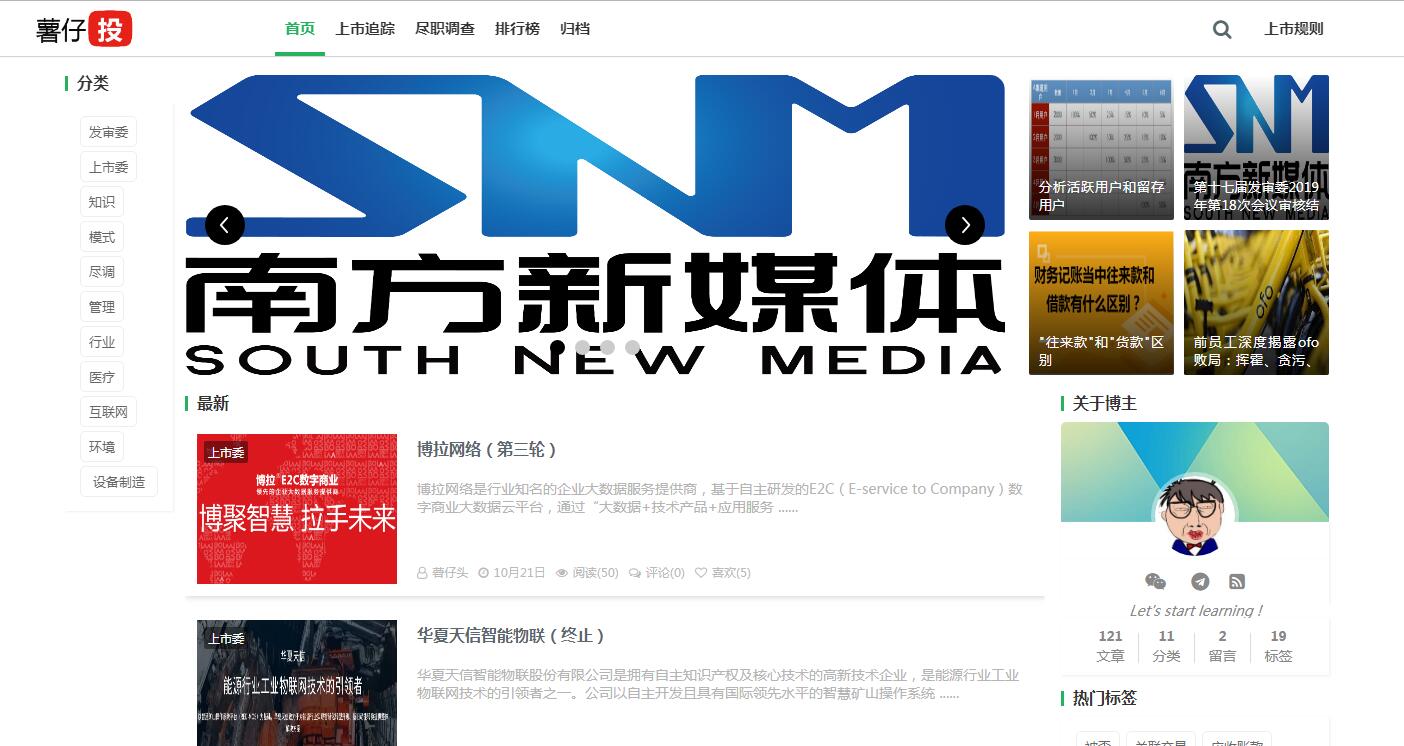This screenshot has width=1404, height=746.
Task: Open the 分析活跃用户和留存用户 thumbnail
Action: tap(1101, 147)
